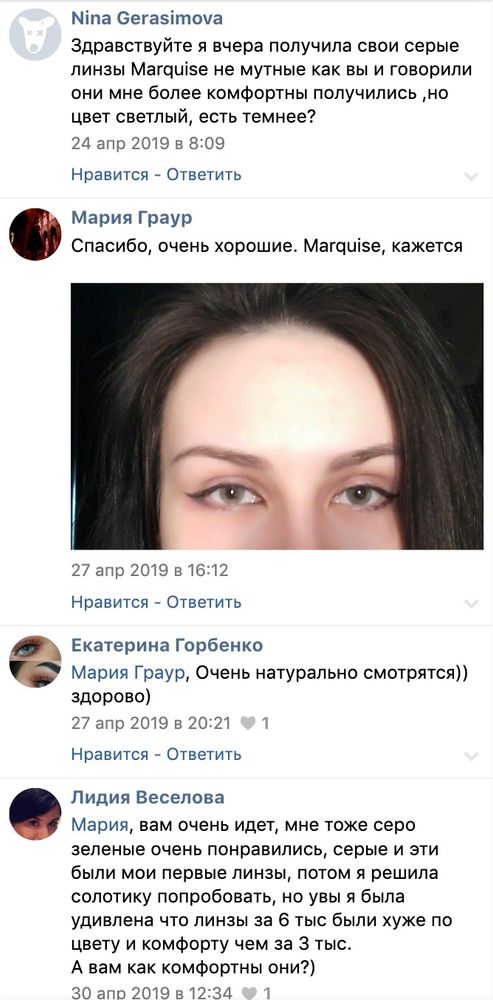493x1000 pixels.
Task: Open the attached eyes photo
Action: coord(277,416)
